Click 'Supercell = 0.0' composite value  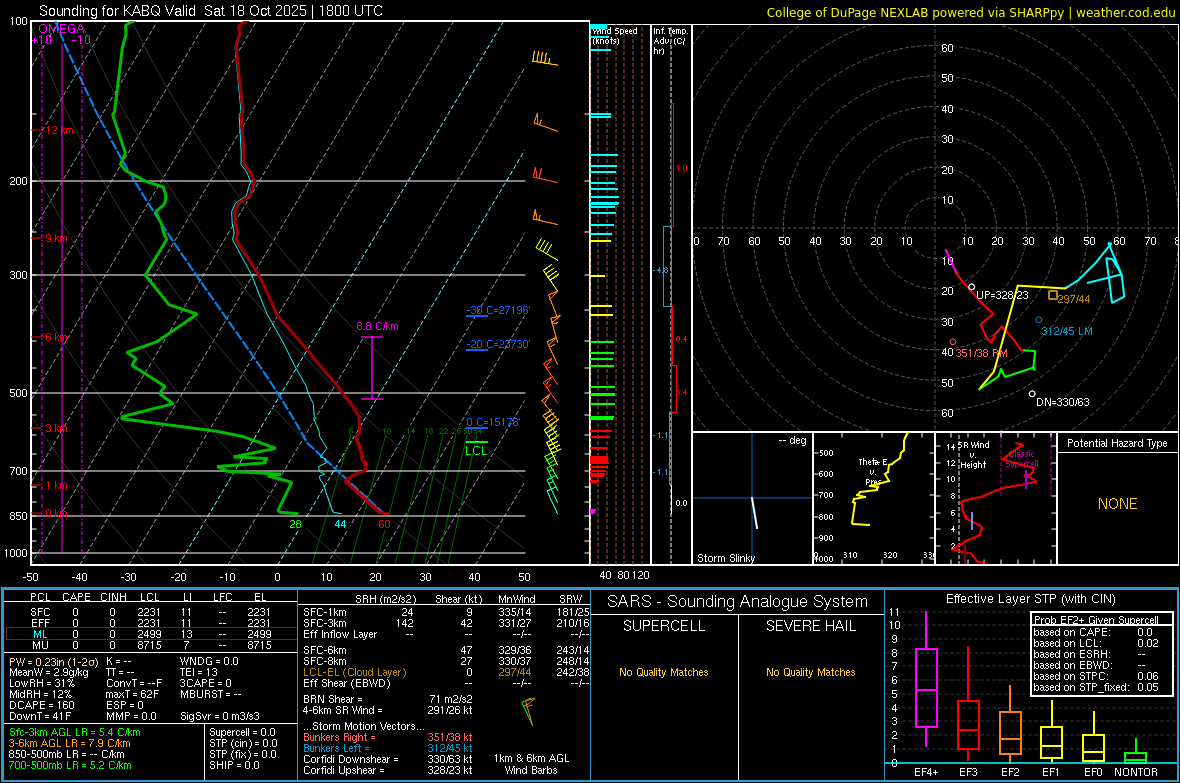coord(242,732)
